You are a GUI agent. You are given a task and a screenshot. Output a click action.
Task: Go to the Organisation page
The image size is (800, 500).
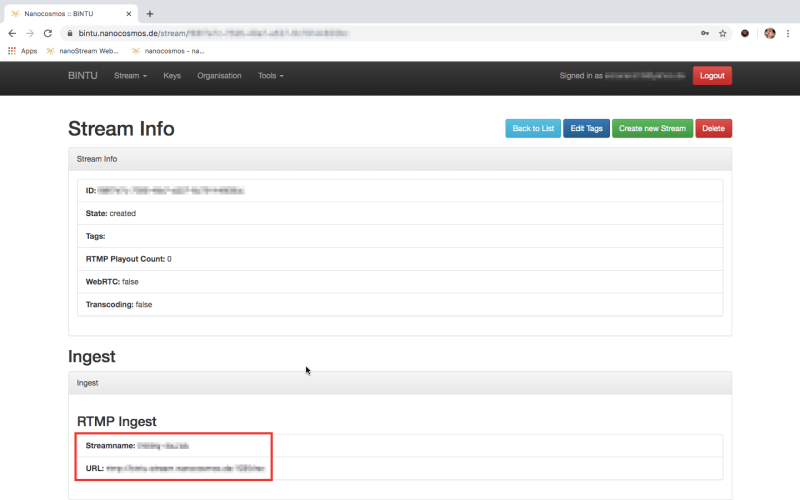point(219,76)
